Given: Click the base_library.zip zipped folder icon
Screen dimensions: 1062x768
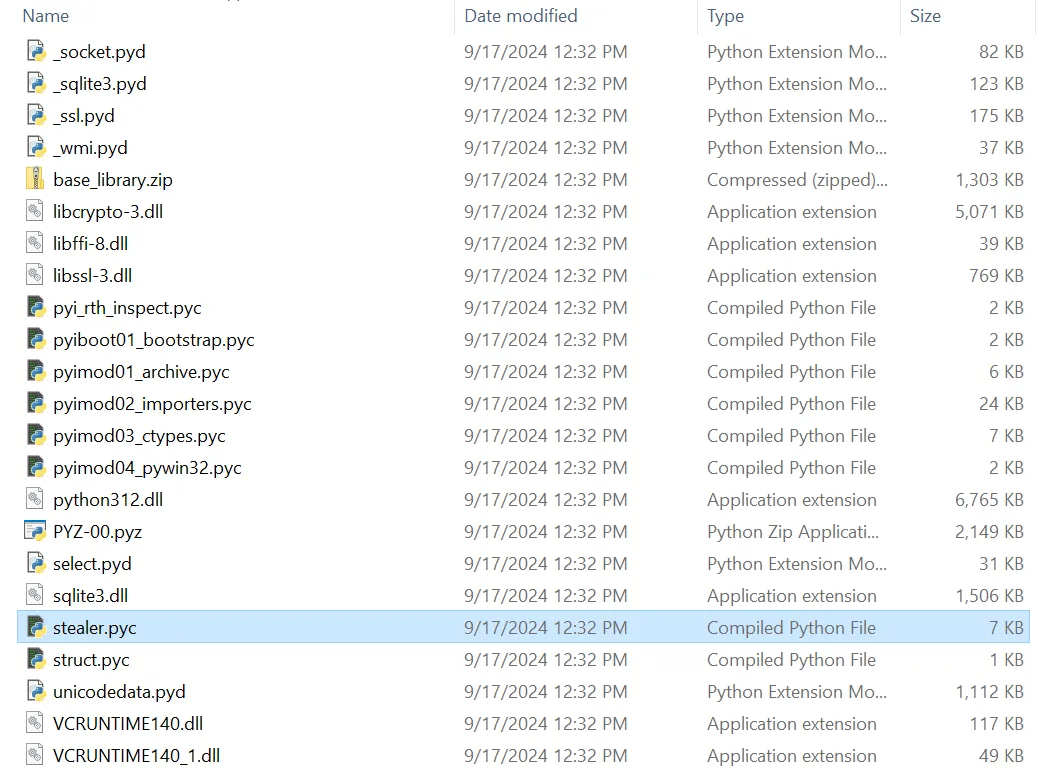Looking at the screenshot, I should 35,179.
